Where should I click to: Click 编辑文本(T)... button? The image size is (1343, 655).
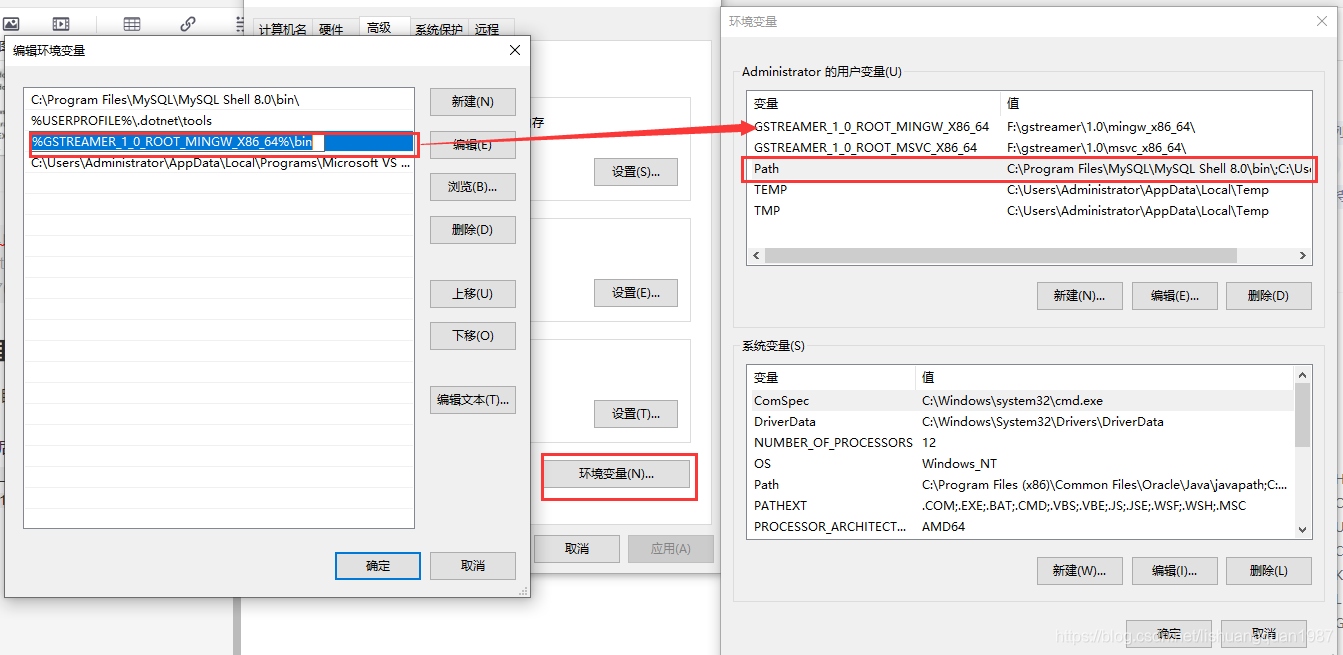[472, 400]
